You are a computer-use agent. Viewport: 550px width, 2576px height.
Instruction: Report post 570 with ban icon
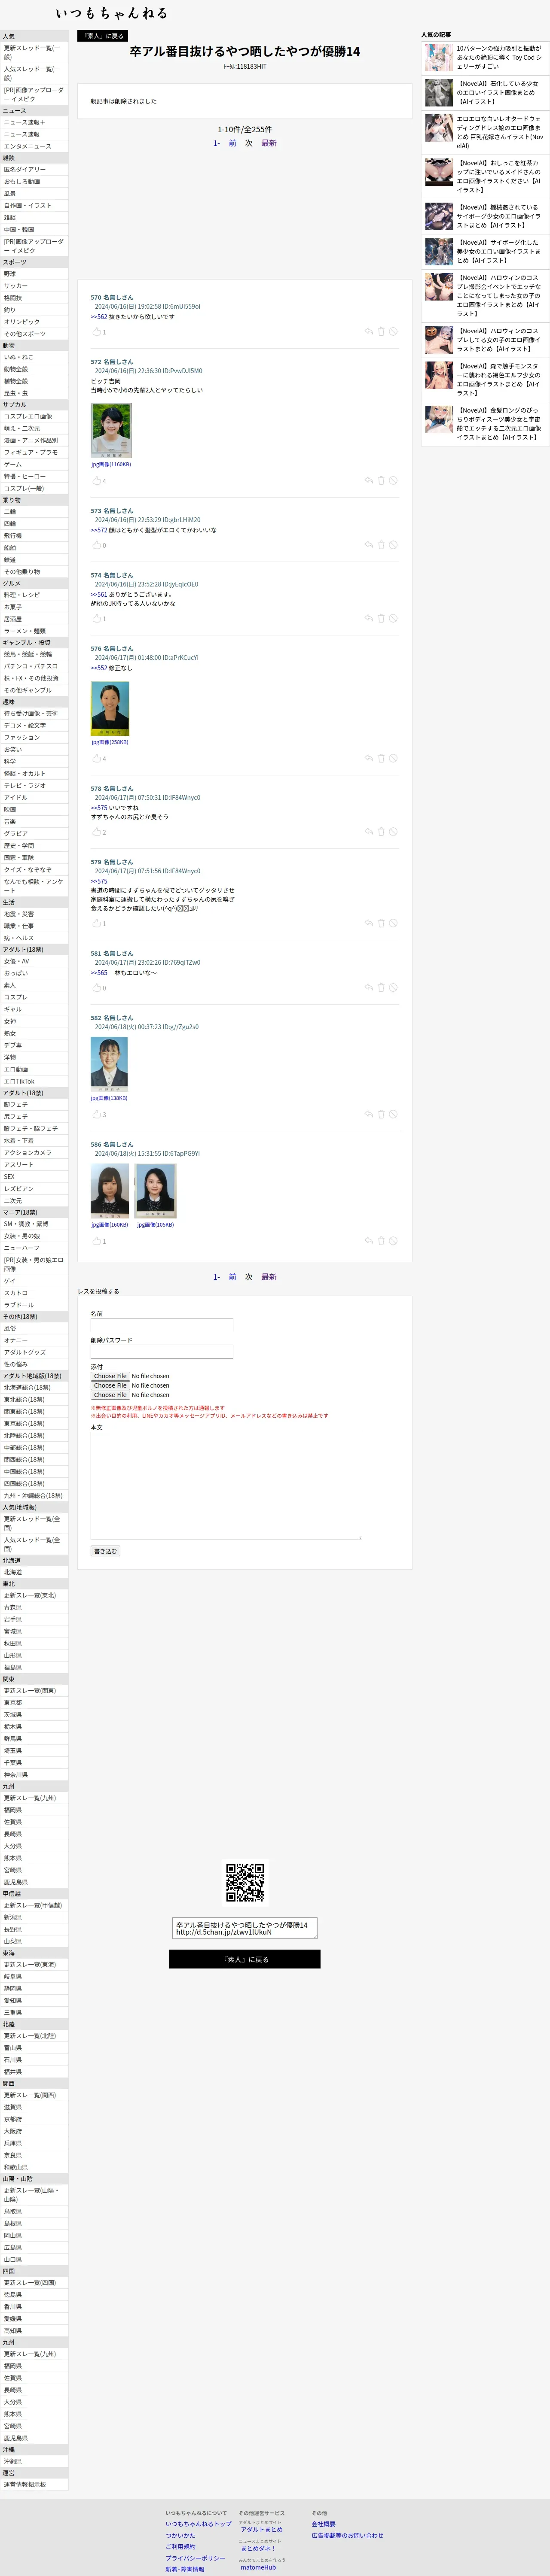point(393,331)
